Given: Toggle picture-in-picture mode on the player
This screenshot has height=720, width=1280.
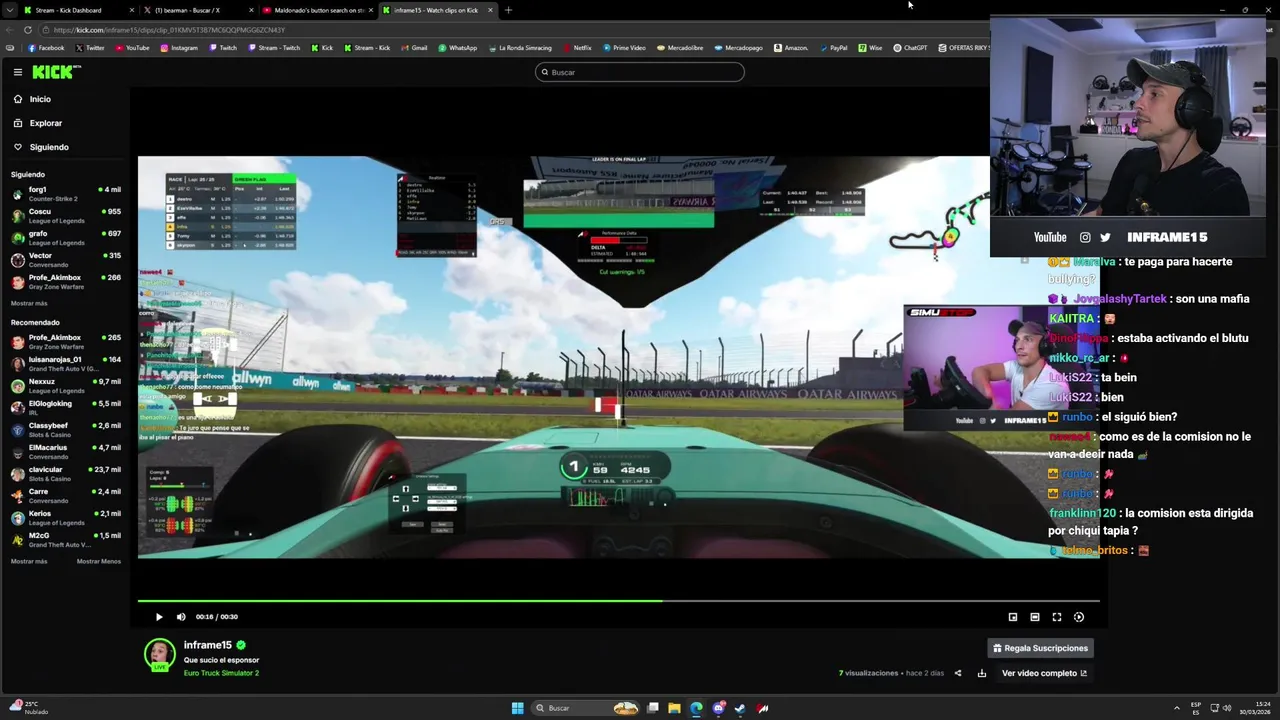Looking at the screenshot, I should click(1013, 617).
